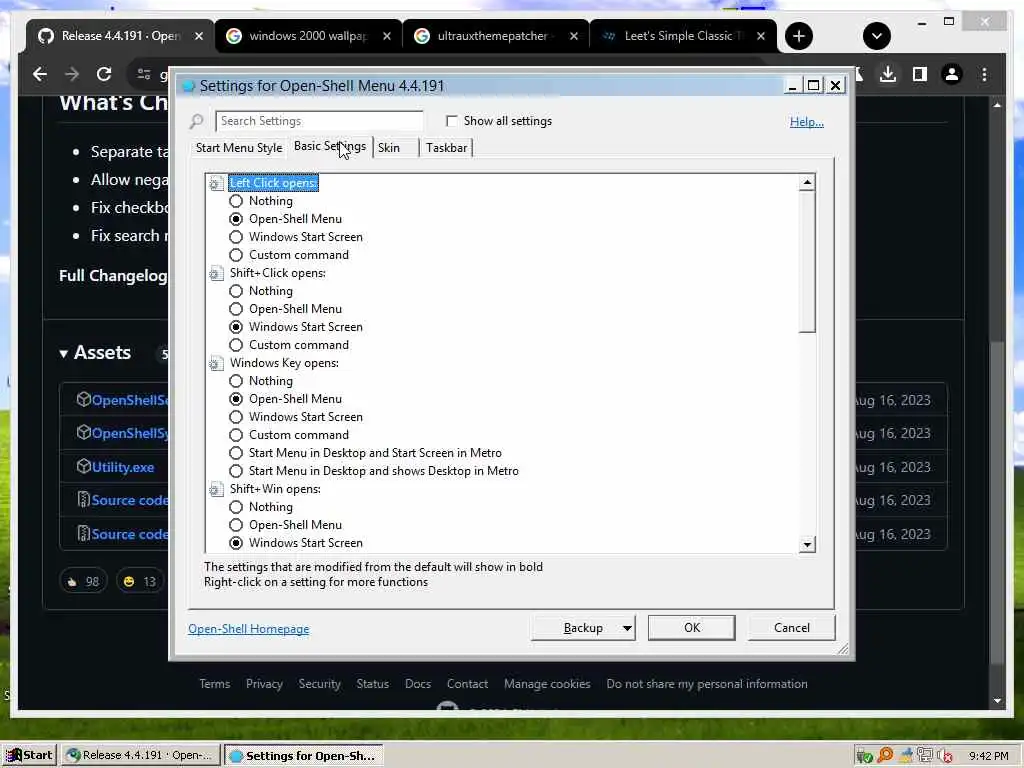Click the orange magnifier tray icon
The image size is (1024, 768).
pos(885,756)
